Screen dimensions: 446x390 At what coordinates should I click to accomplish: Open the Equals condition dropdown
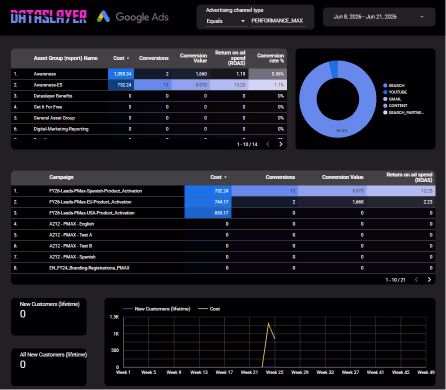226,21
